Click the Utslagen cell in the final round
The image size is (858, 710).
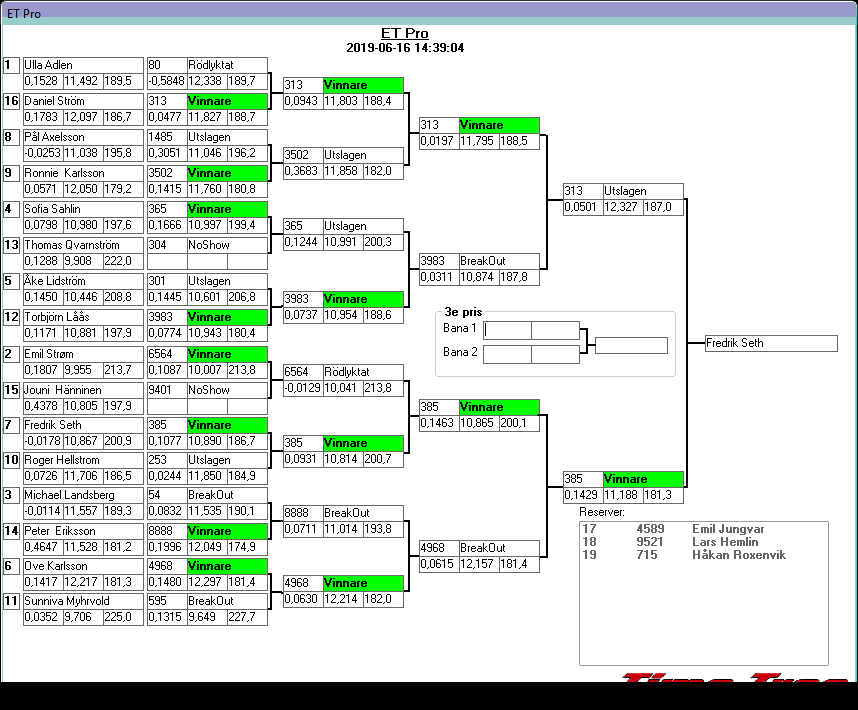click(x=643, y=191)
